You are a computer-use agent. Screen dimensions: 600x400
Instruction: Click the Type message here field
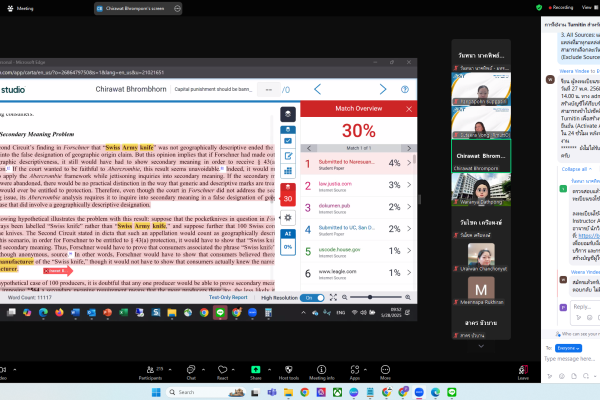pyautogui.click(x=570, y=359)
